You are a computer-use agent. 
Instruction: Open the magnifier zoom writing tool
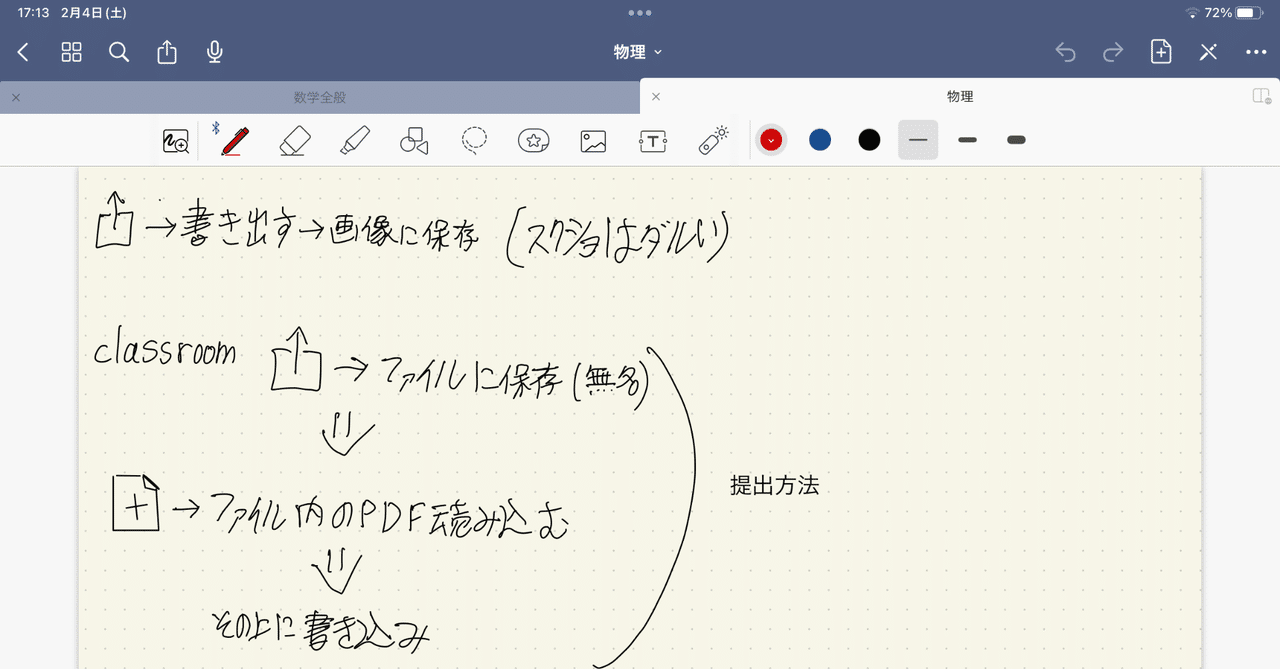pyautogui.click(x=175, y=140)
